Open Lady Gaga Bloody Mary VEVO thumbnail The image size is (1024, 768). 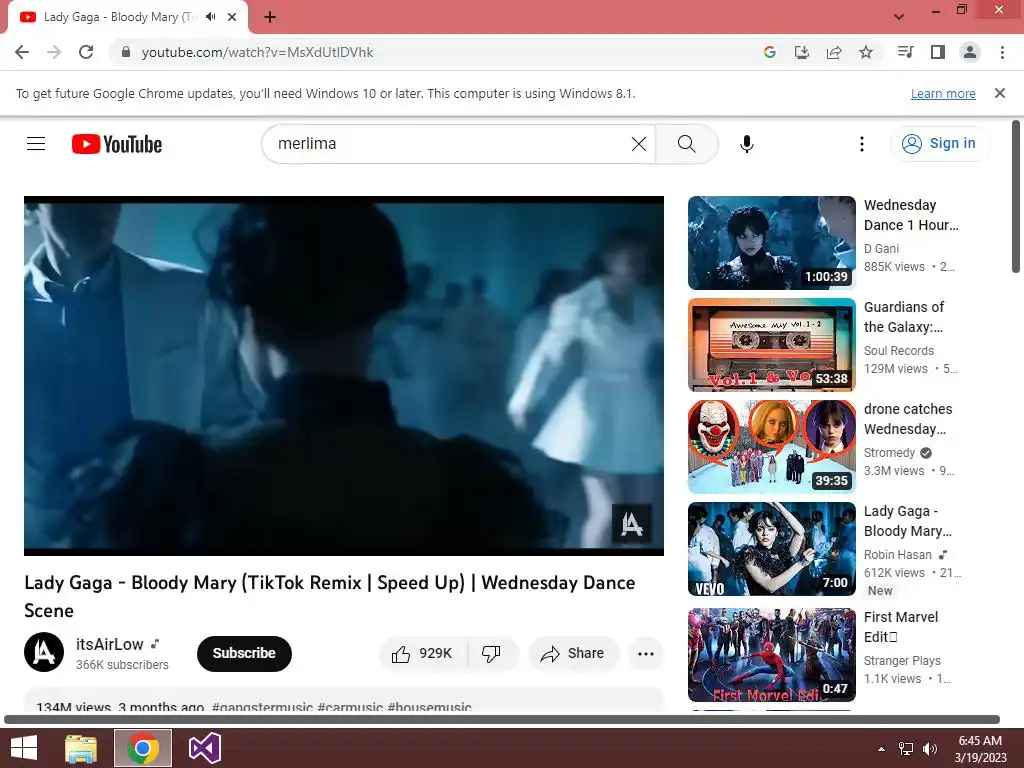pos(771,549)
